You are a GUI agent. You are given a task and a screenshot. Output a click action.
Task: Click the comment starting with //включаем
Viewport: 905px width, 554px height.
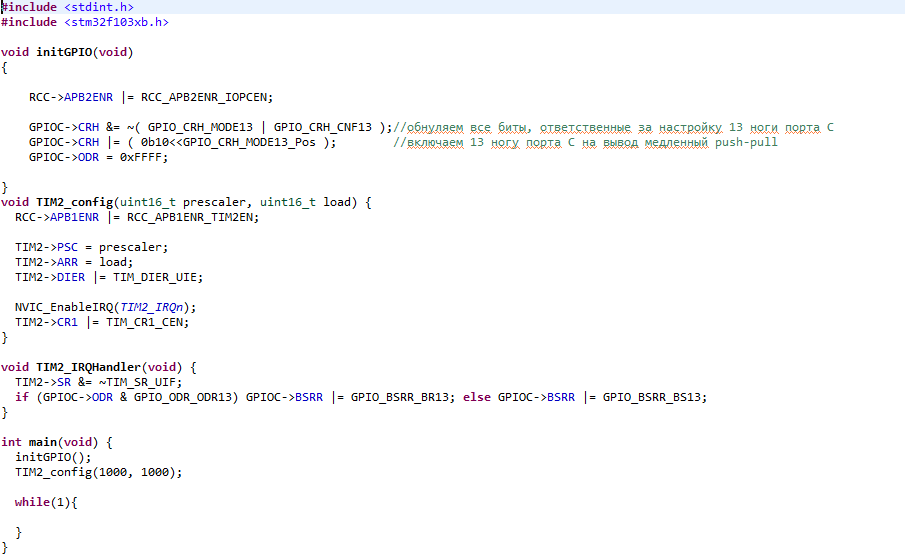click(585, 142)
